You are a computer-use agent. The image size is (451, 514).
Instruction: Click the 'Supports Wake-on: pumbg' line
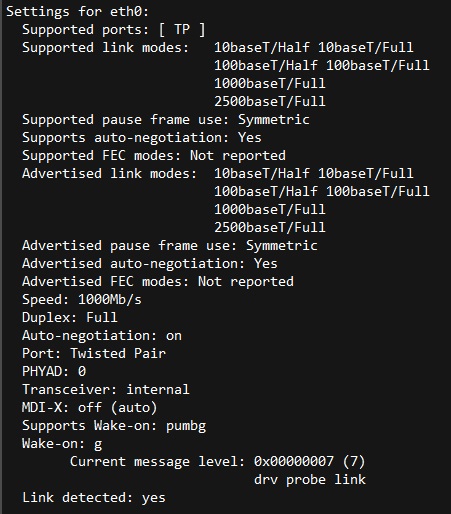click(x=114, y=426)
